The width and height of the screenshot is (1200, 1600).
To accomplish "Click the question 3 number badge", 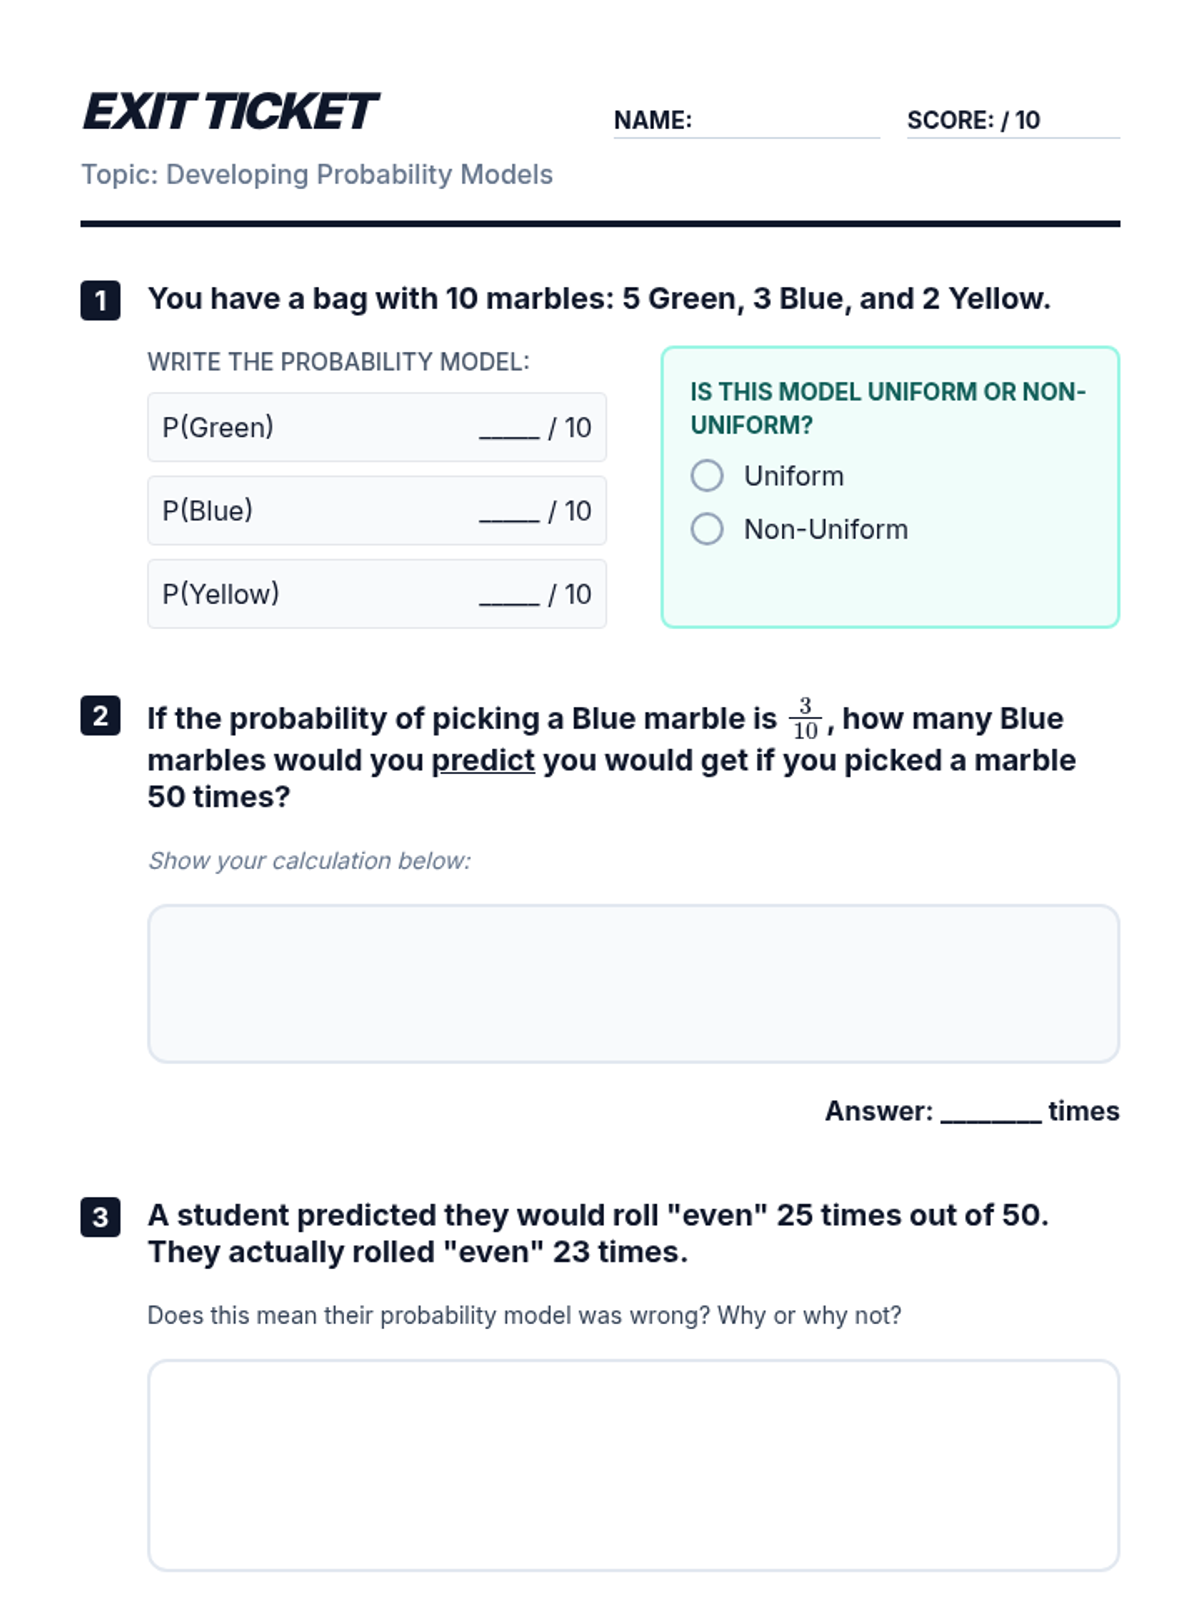I will 100,1217.
